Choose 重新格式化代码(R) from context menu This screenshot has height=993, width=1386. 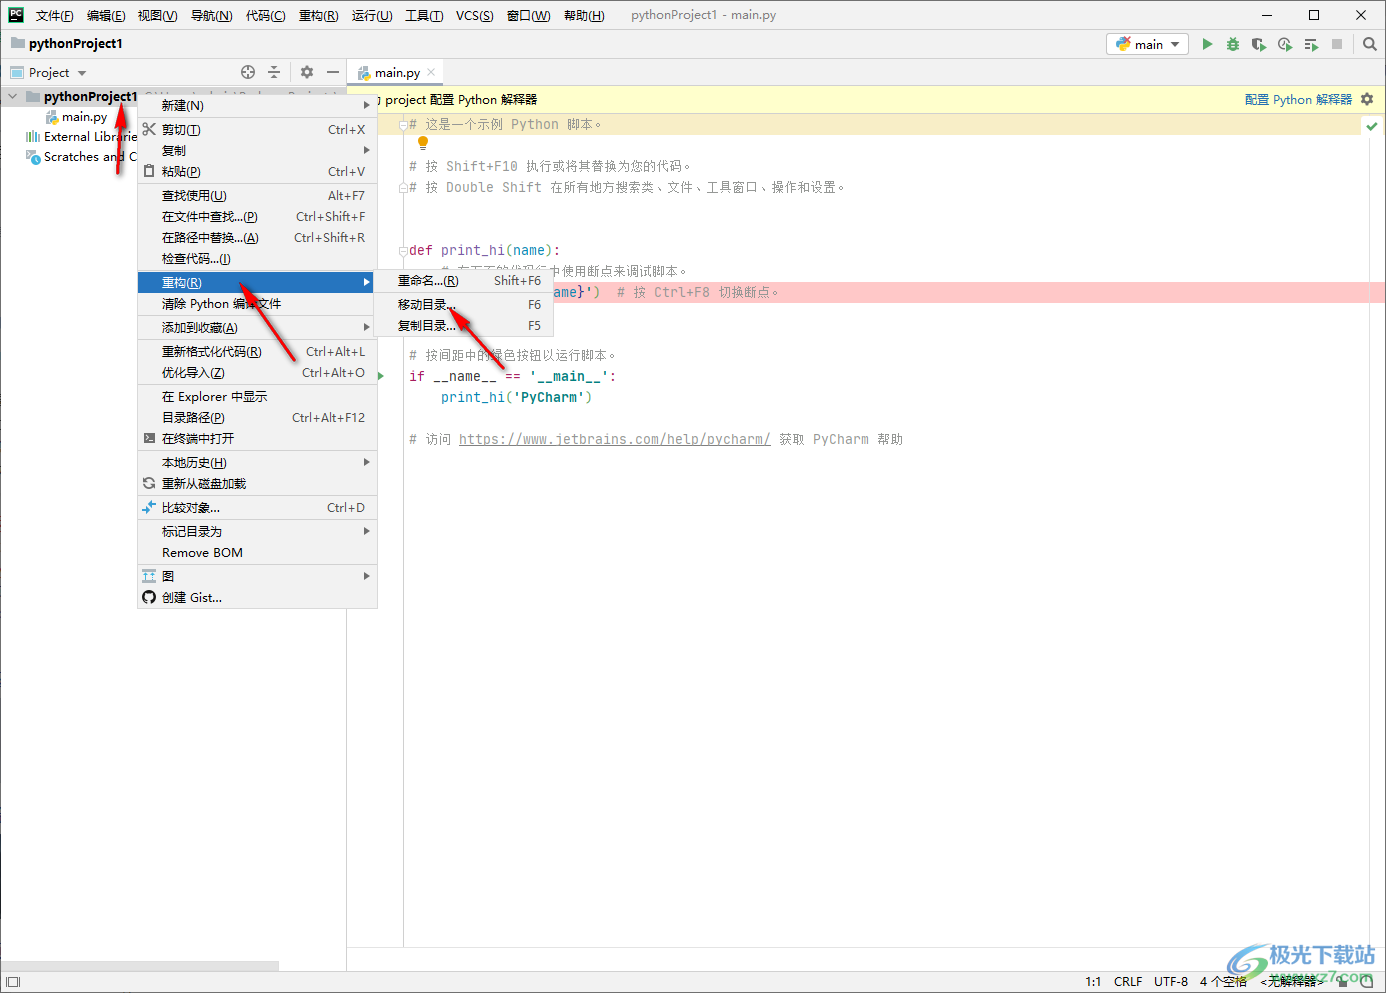pos(257,351)
